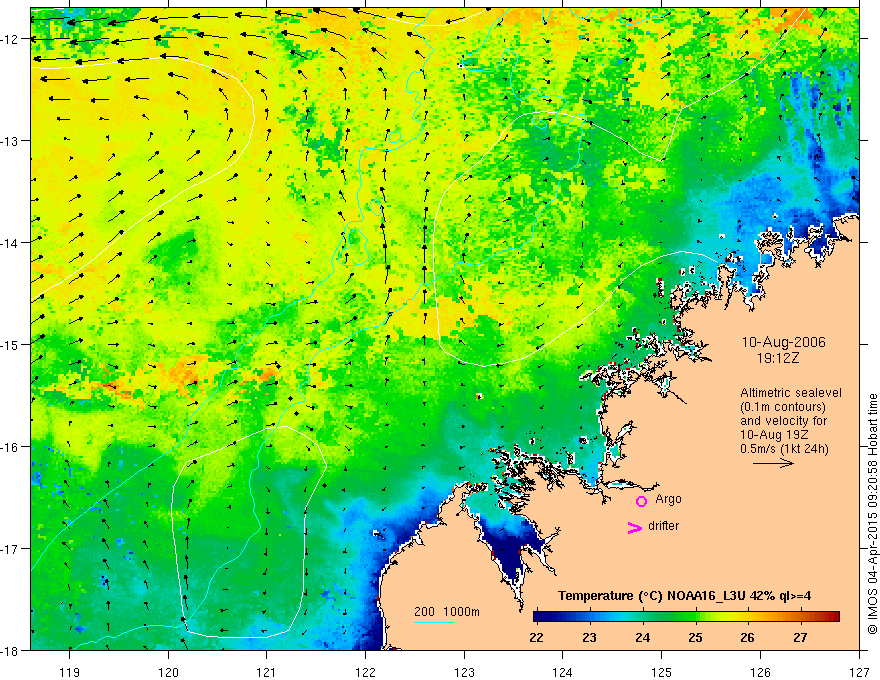This screenshot has width=880, height=680.
Task: Click the '0.5m/s (1kt 24h)' text
Action: click(784, 449)
